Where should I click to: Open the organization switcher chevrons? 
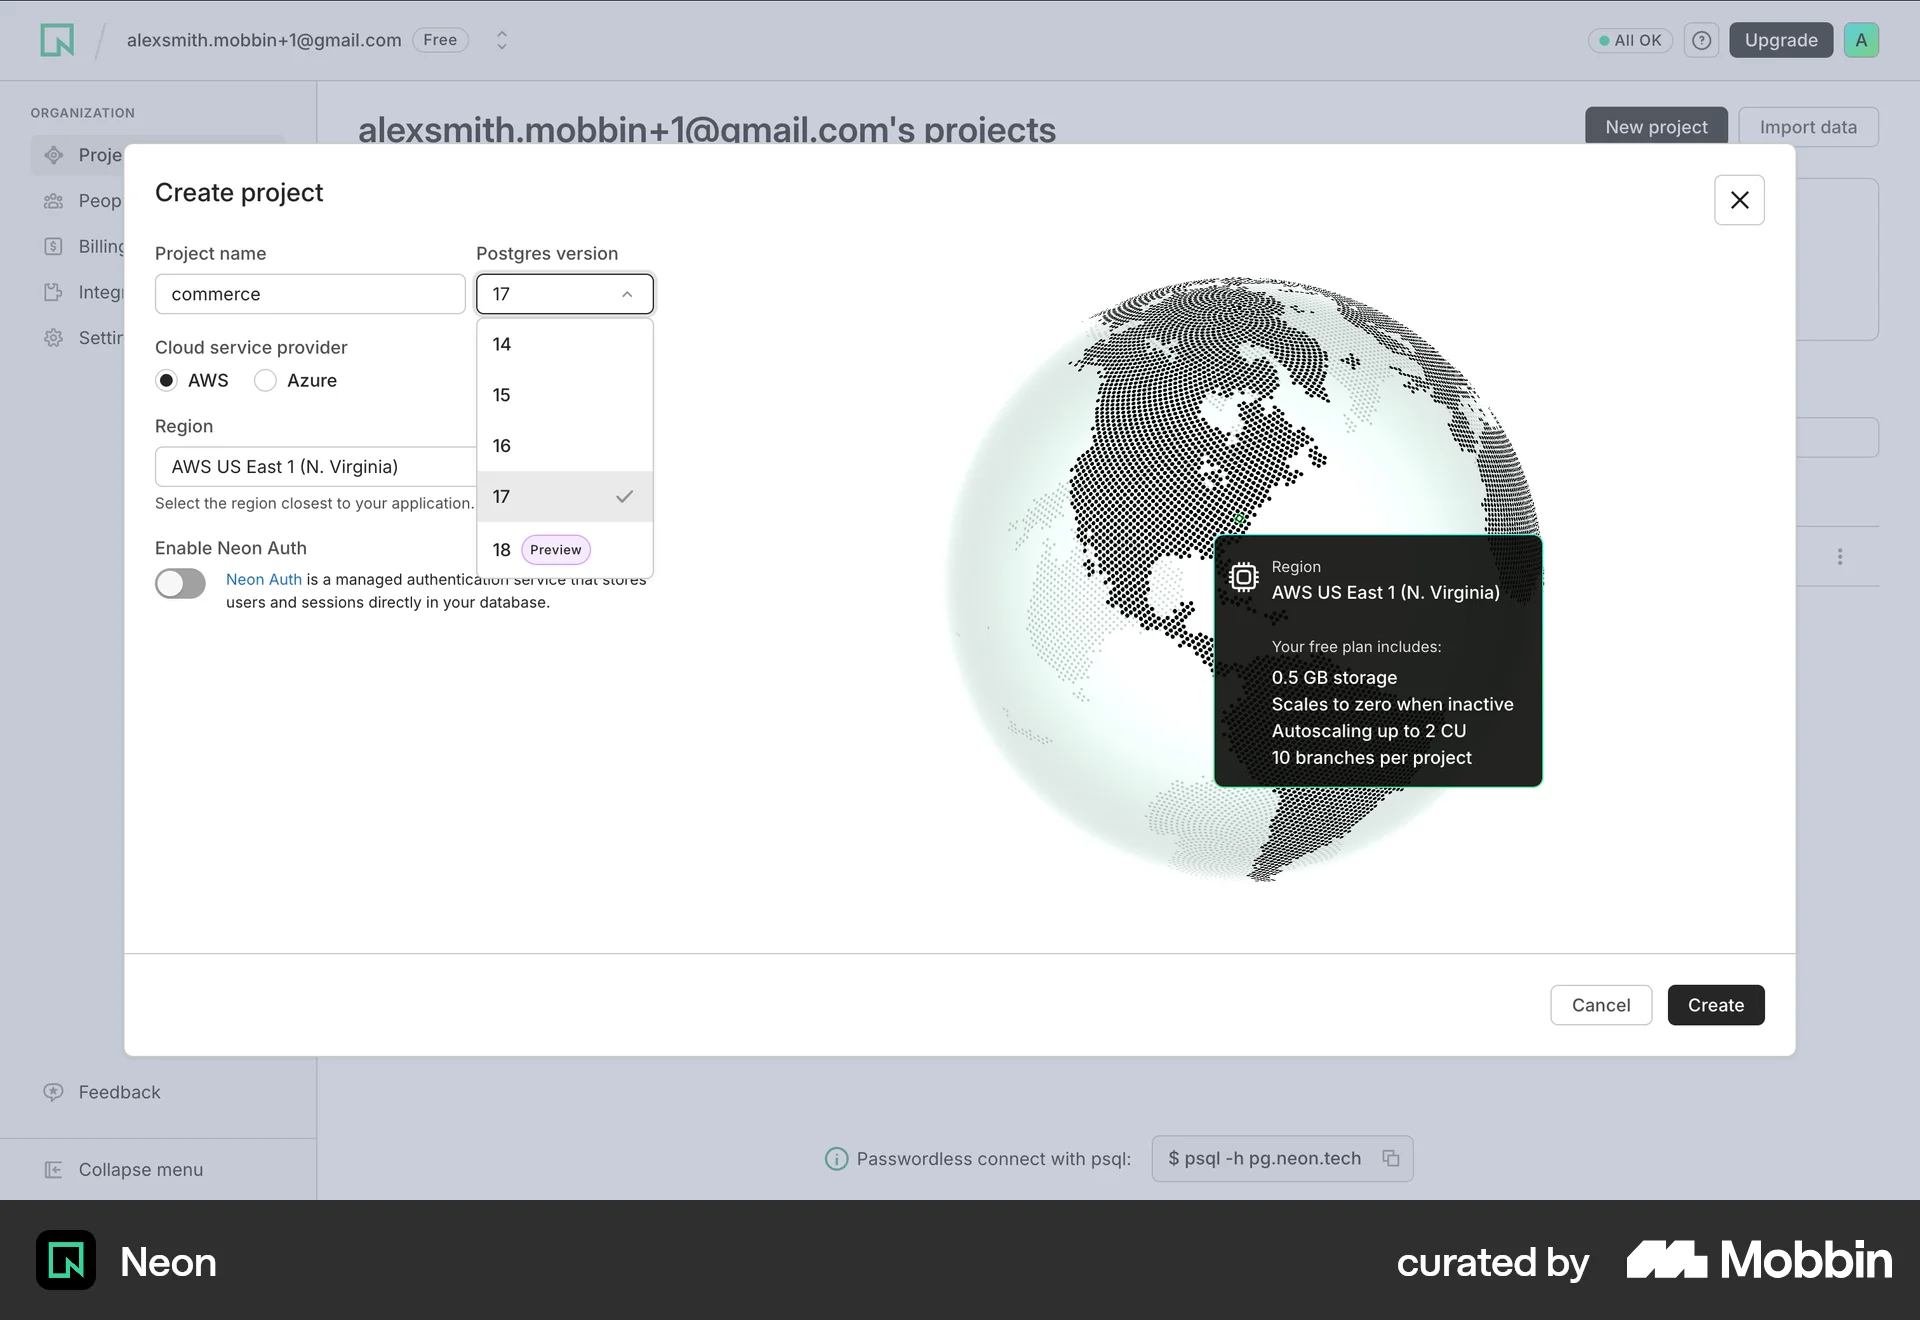(502, 40)
